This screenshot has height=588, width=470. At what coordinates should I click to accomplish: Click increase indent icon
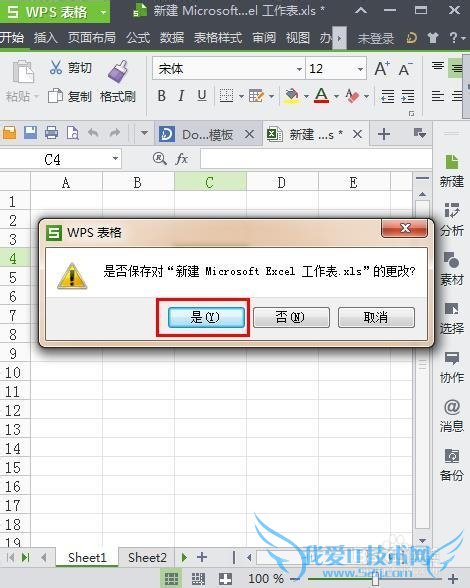point(408,96)
